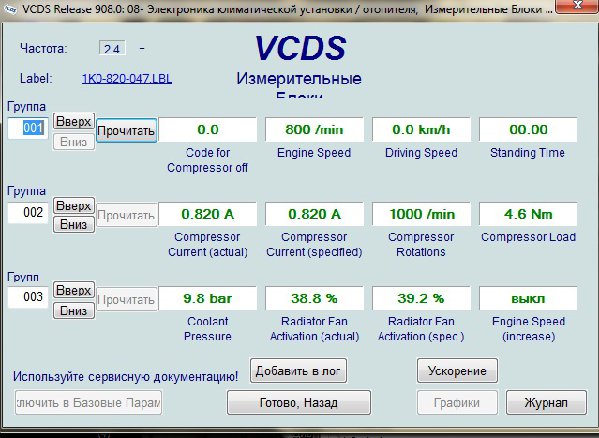Image resolution: width=599 pixels, height=438 pixels.
Task: Click Прочитать button for group 001
Action: point(126,131)
